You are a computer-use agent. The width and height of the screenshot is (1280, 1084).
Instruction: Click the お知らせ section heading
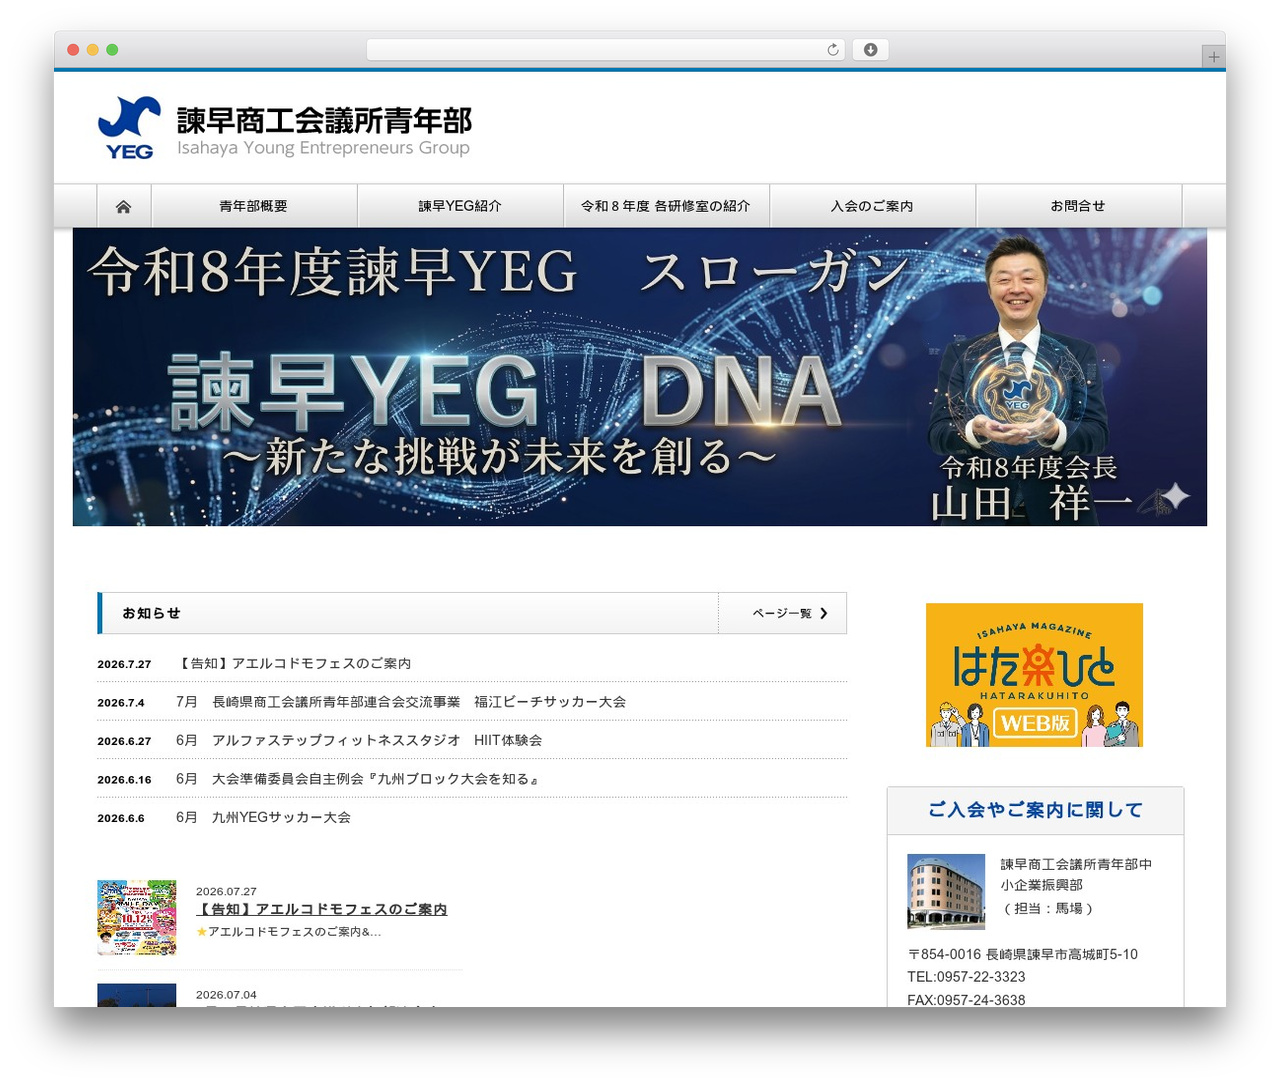pyautogui.click(x=152, y=613)
